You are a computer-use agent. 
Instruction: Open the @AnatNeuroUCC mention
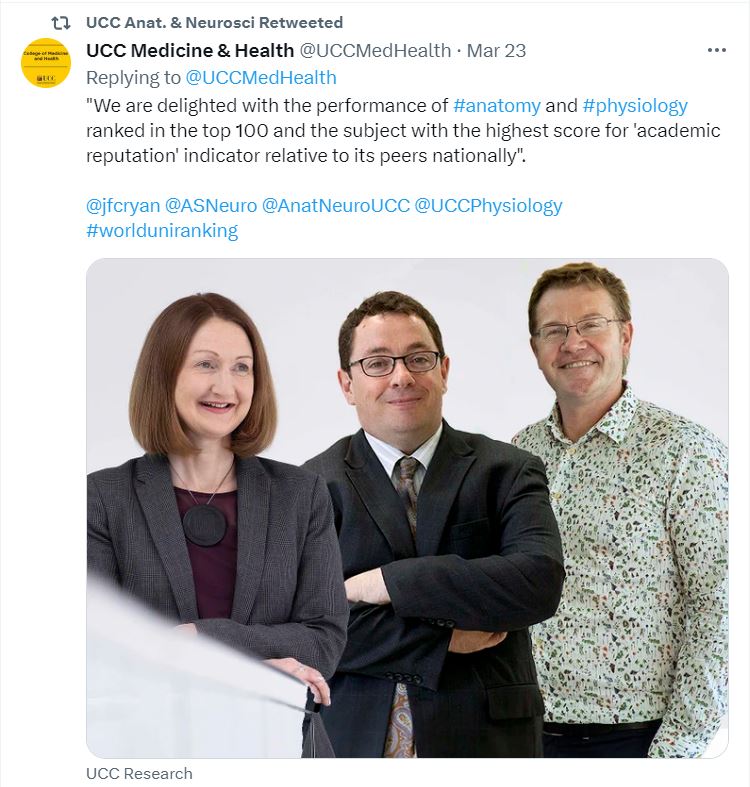pos(336,206)
